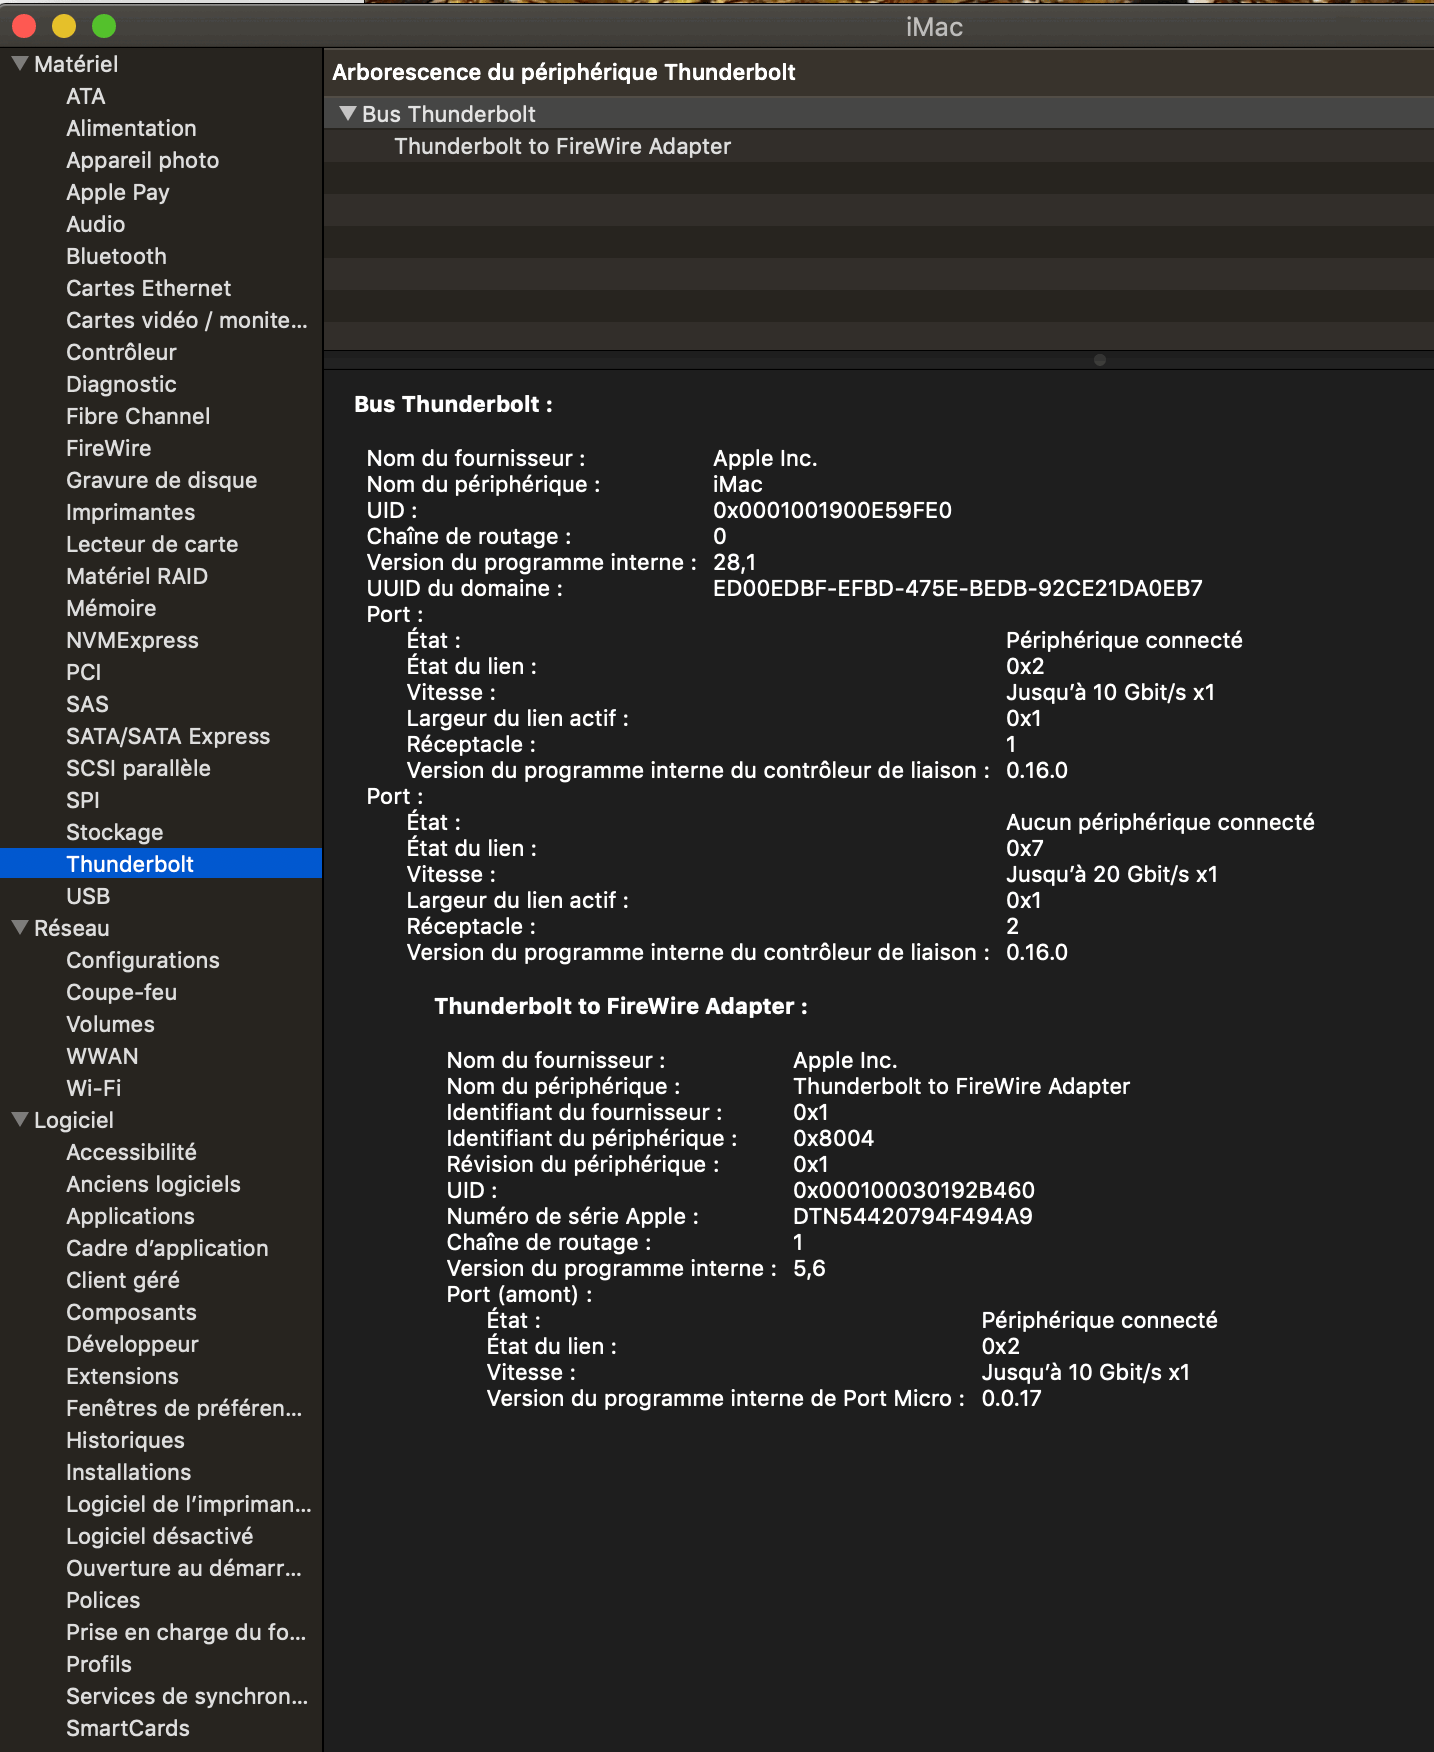The height and width of the screenshot is (1752, 1434).
Task: Open Alimentation in the sidebar
Action: pos(131,128)
